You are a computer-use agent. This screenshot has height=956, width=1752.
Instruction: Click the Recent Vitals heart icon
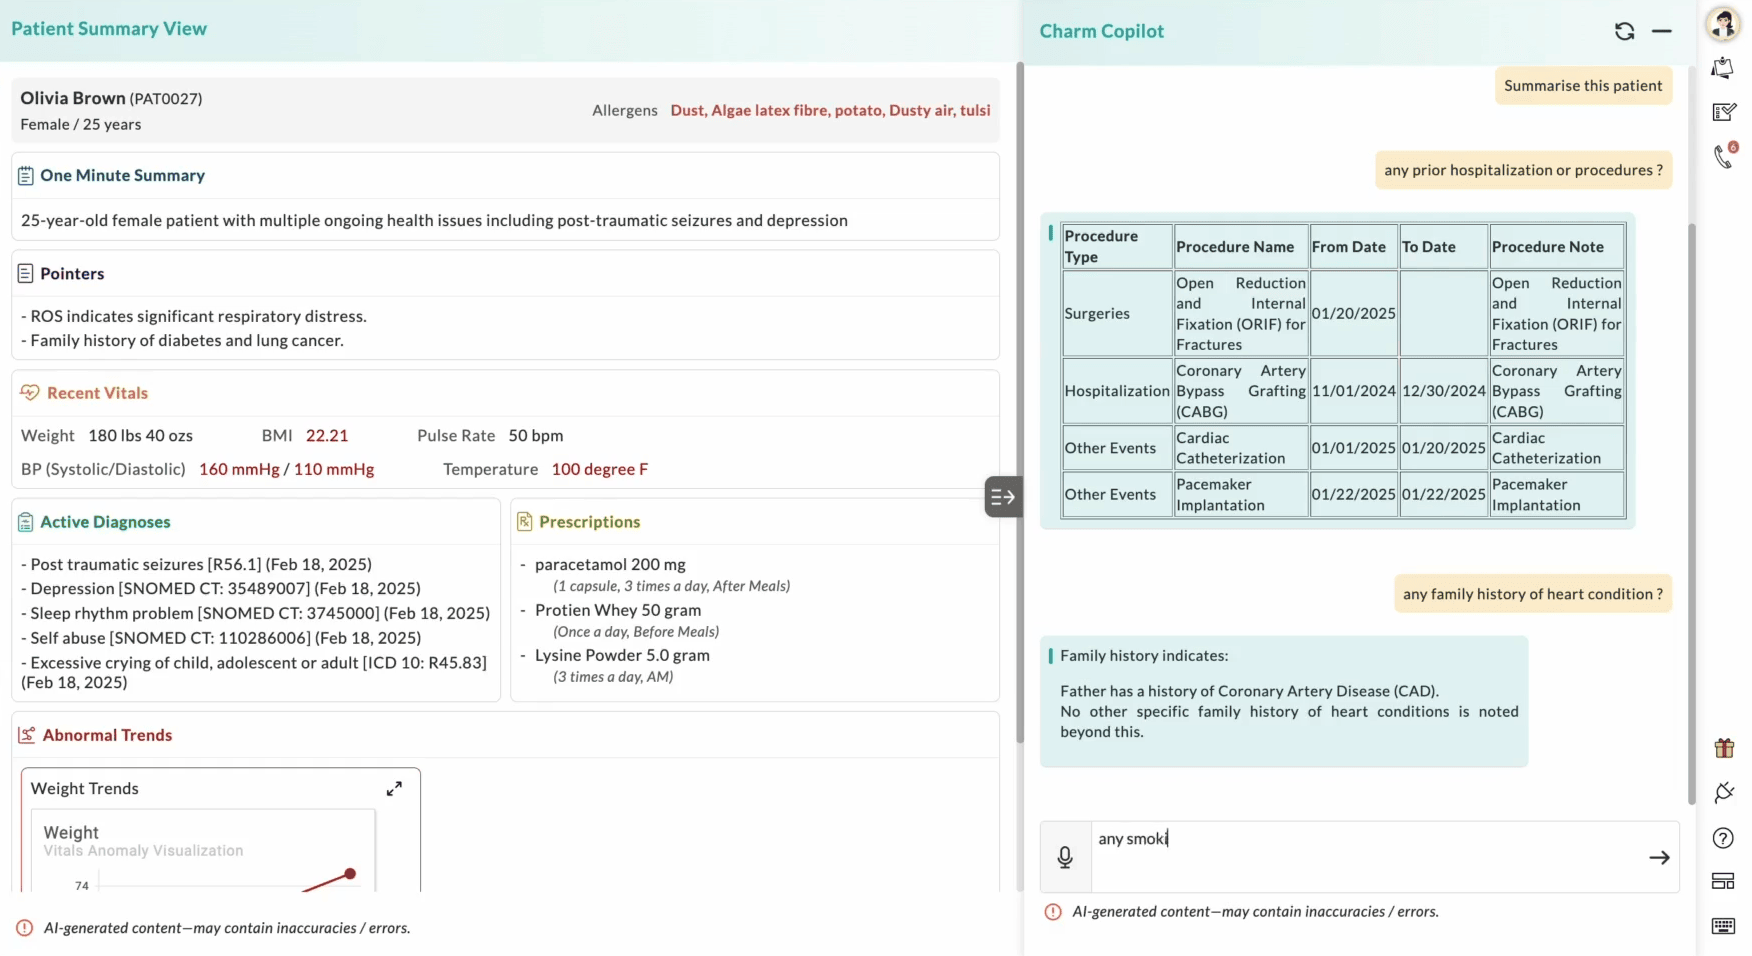(29, 393)
